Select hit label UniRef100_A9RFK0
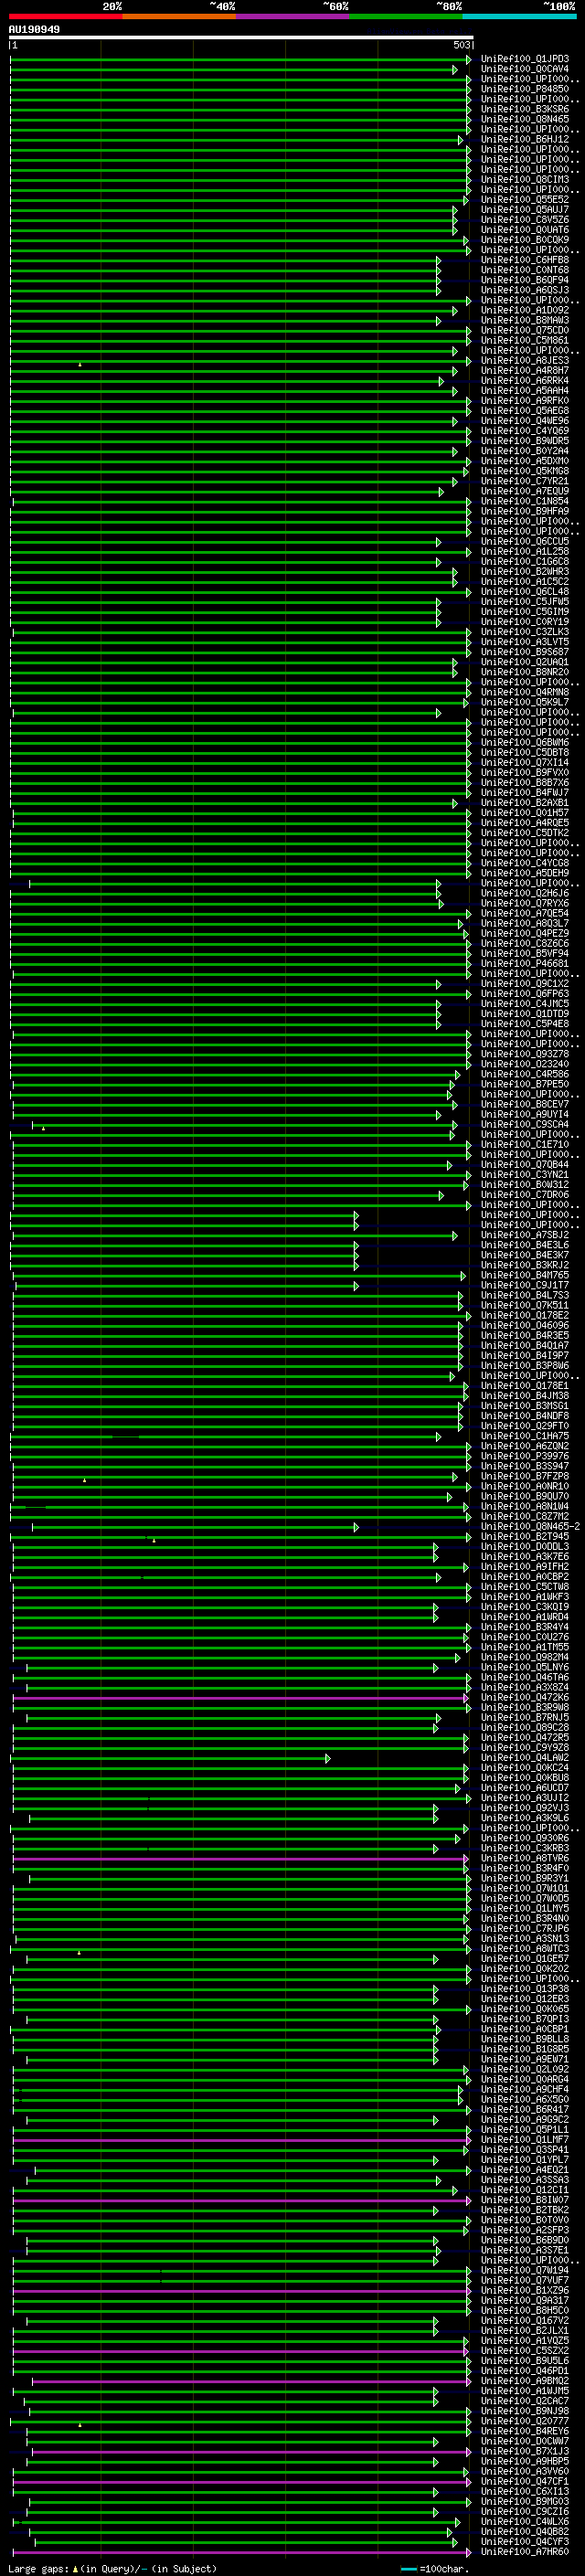 point(525,401)
